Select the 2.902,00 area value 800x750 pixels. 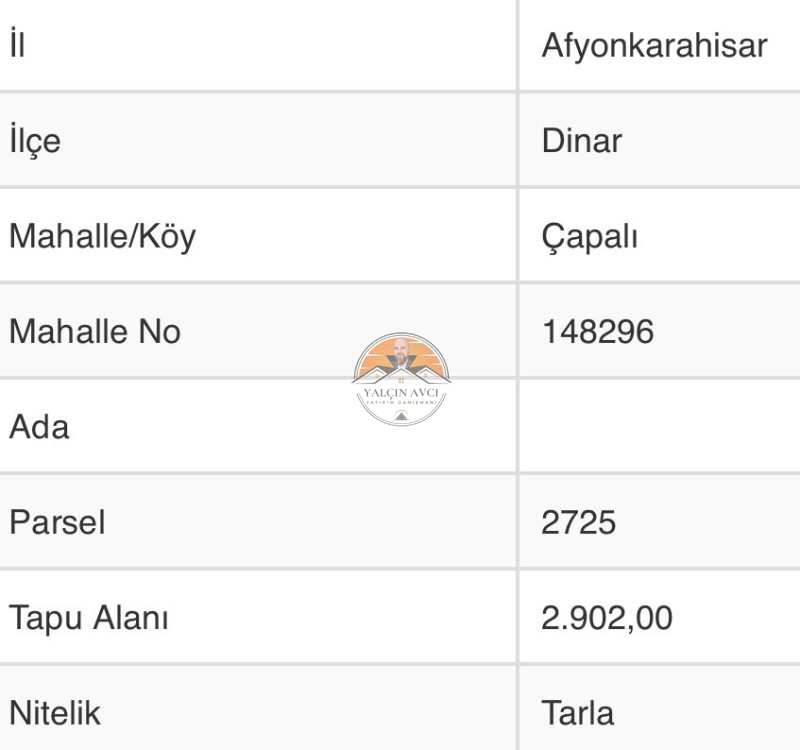pyautogui.click(x=607, y=618)
